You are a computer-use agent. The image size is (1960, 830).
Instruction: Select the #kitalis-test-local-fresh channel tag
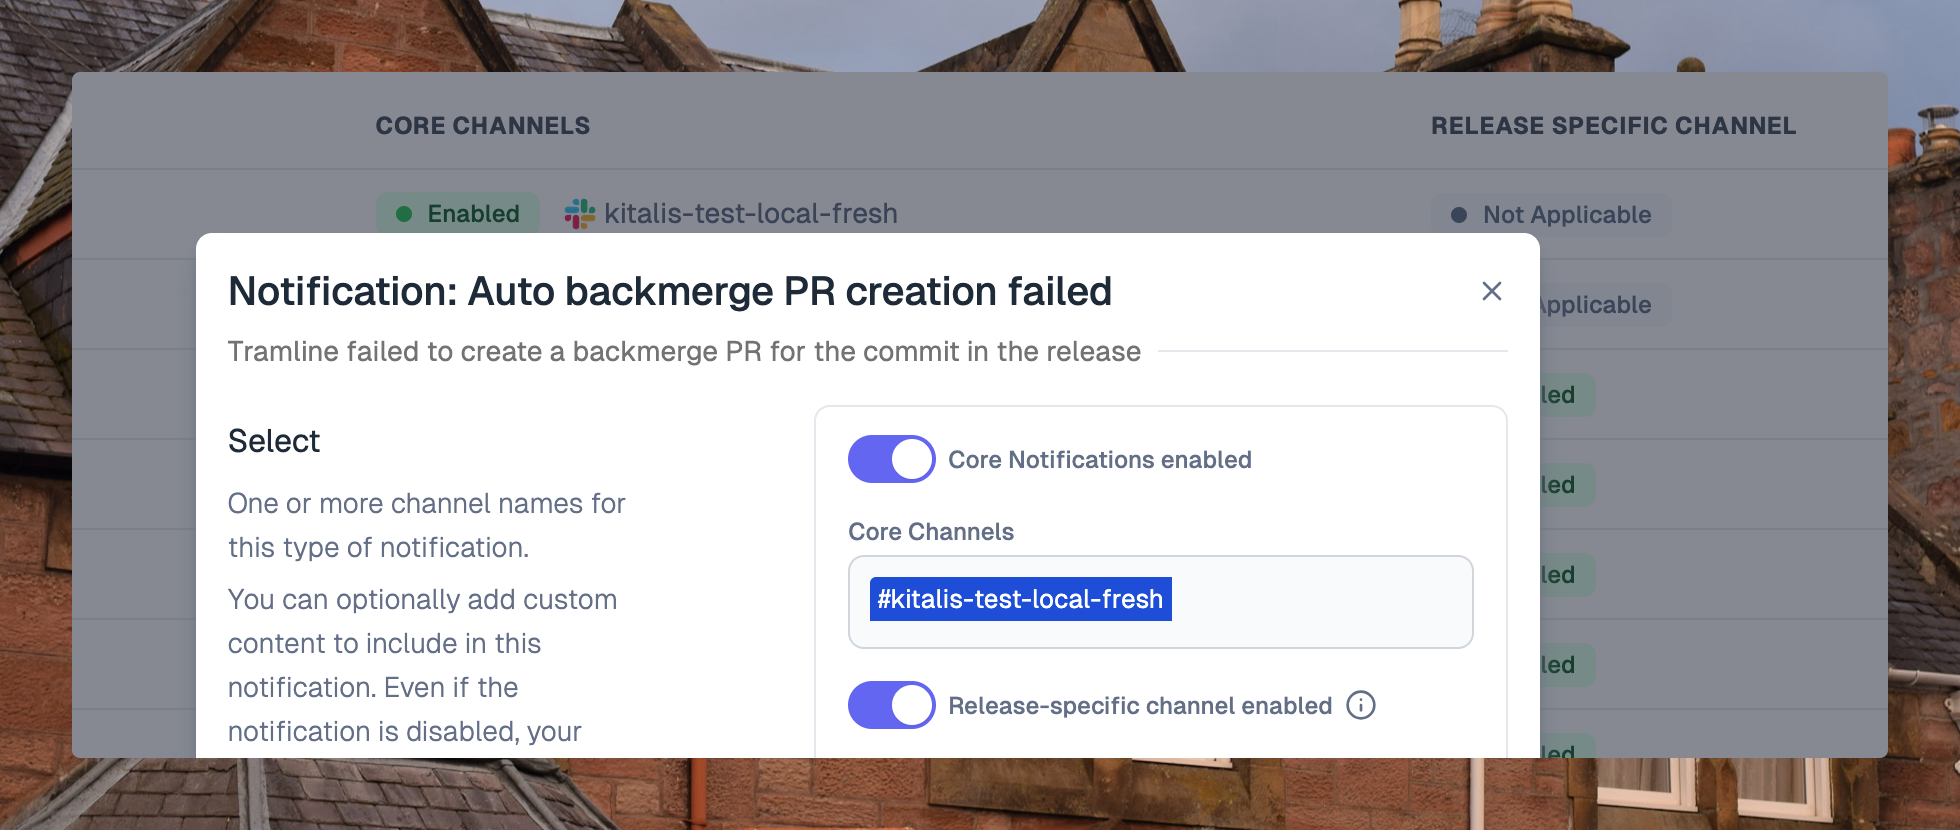click(1020, 599)
